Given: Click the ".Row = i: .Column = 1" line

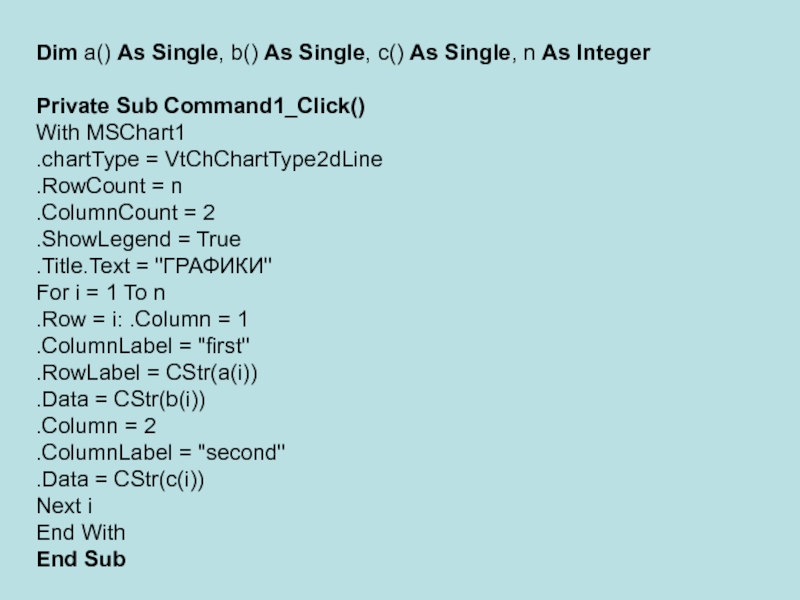Looking at the screenshot, I should click(x=142, y=319).
